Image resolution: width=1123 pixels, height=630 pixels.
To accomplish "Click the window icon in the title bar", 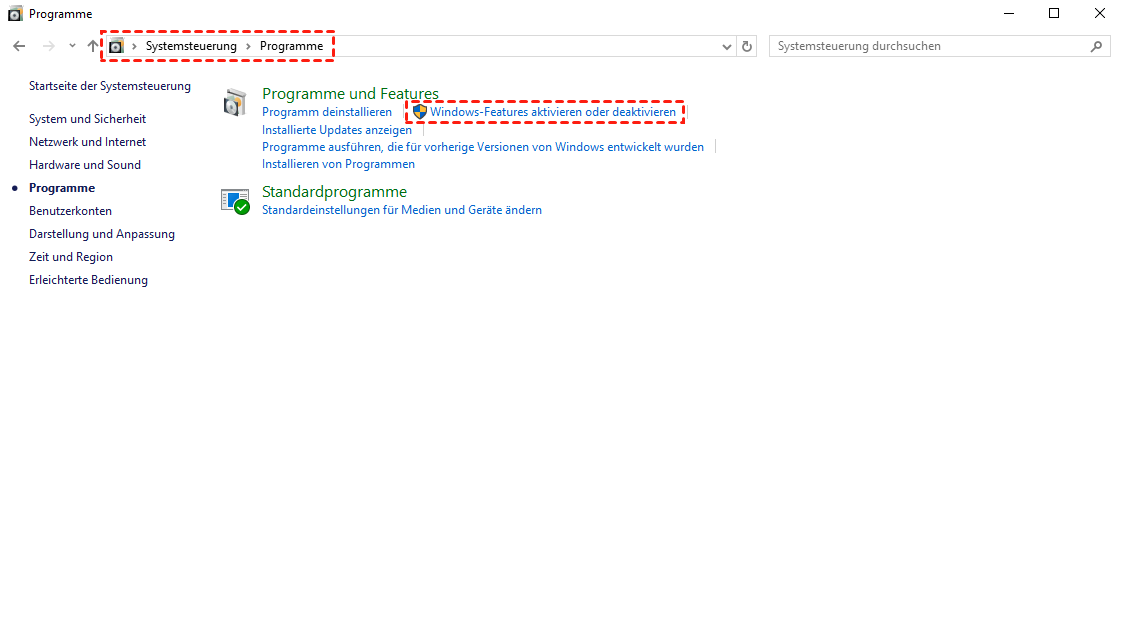I will [x=15, y=14].
